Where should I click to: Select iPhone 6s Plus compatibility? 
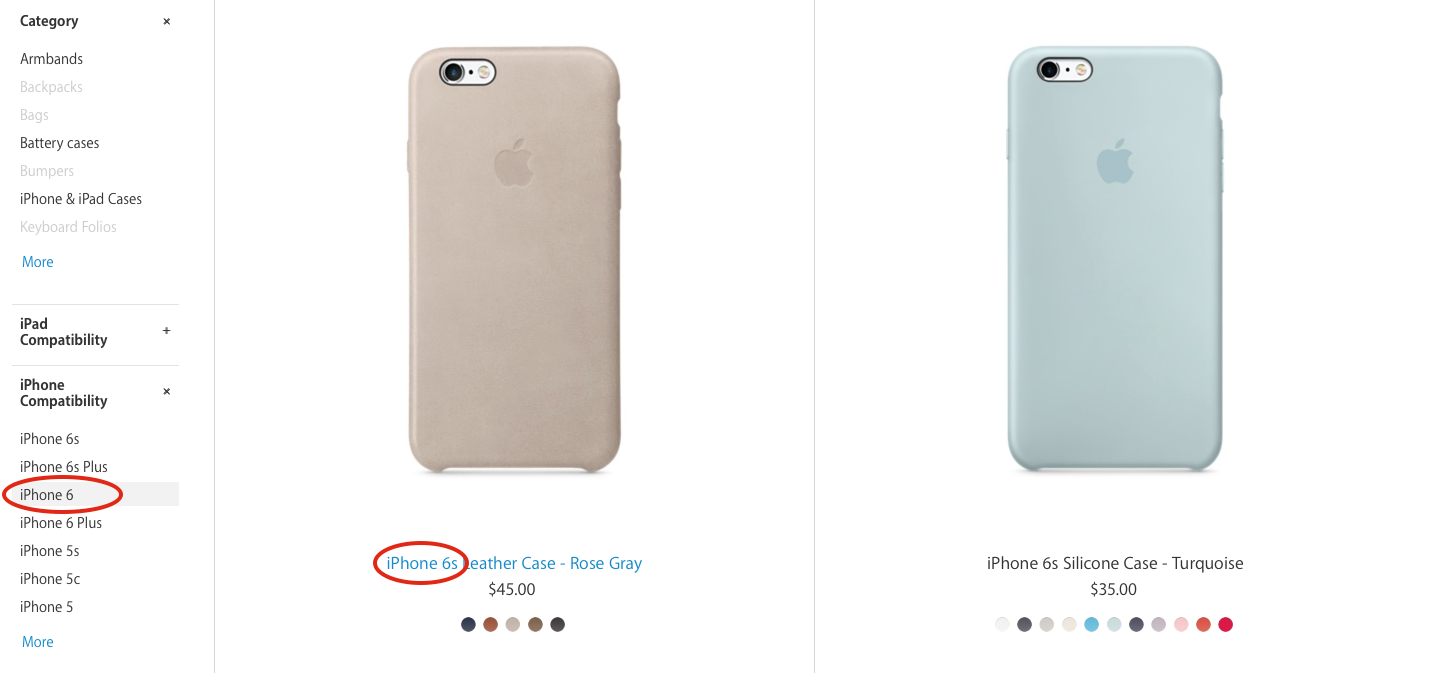(x=64, y=467)
